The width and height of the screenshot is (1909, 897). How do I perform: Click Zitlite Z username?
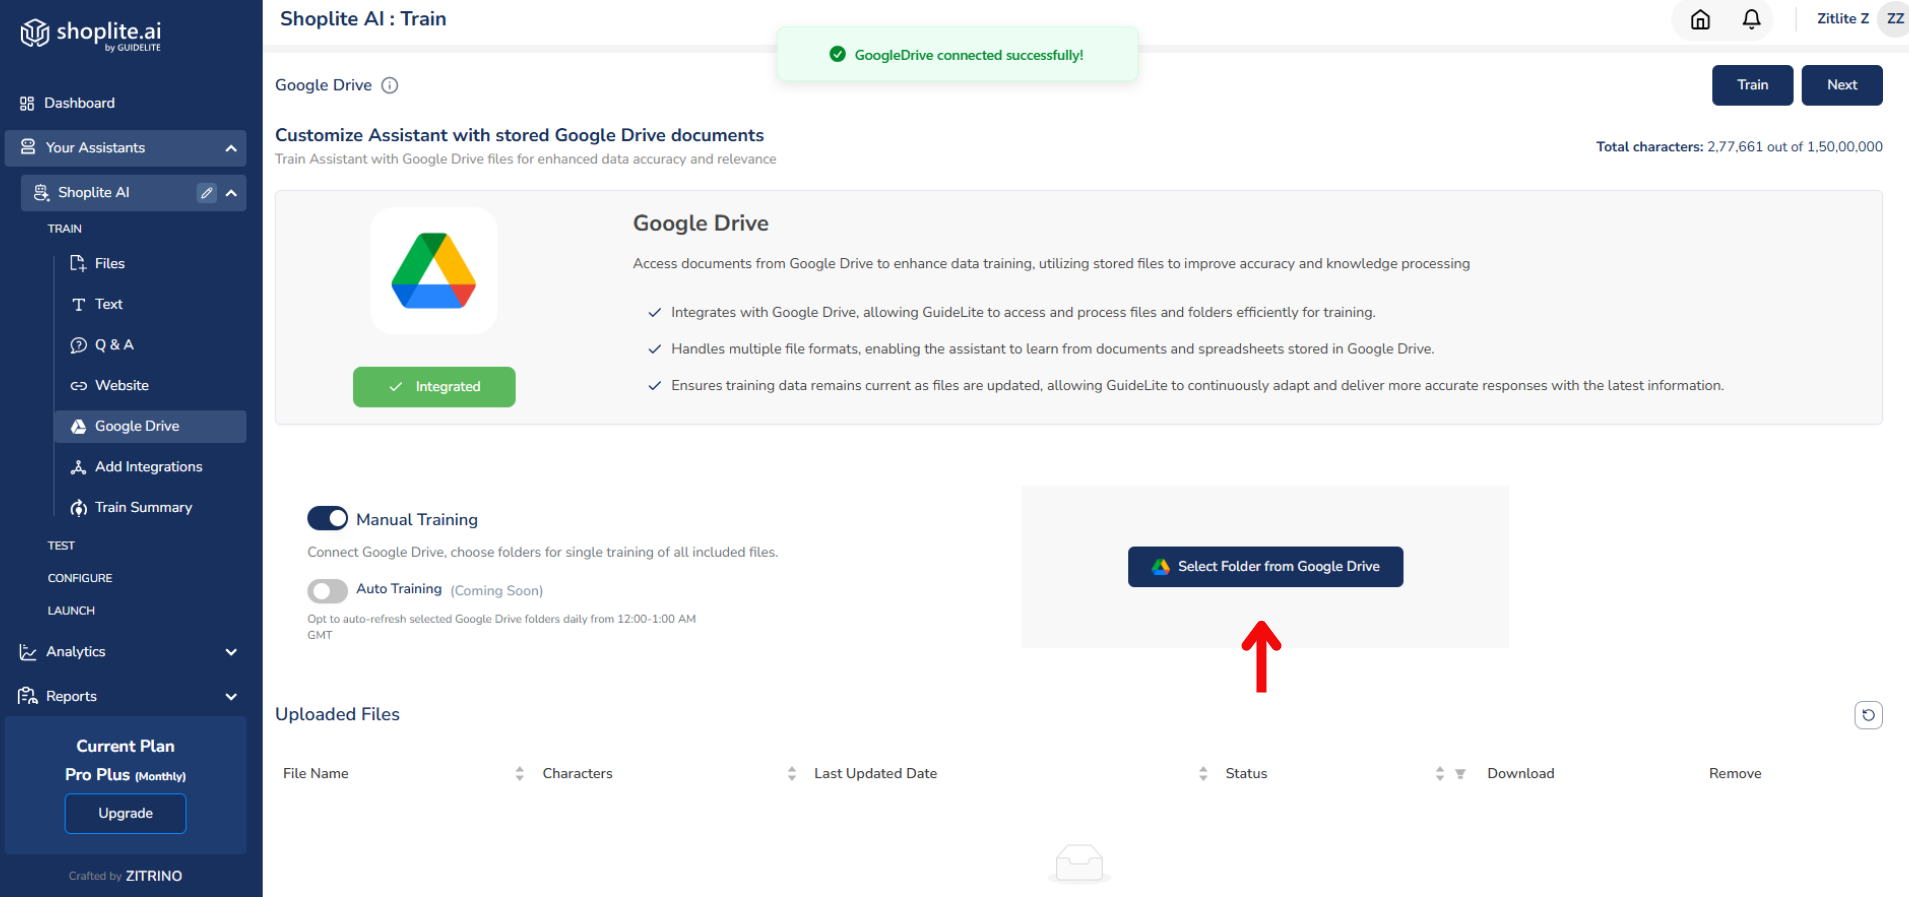tap(1842, 19)
